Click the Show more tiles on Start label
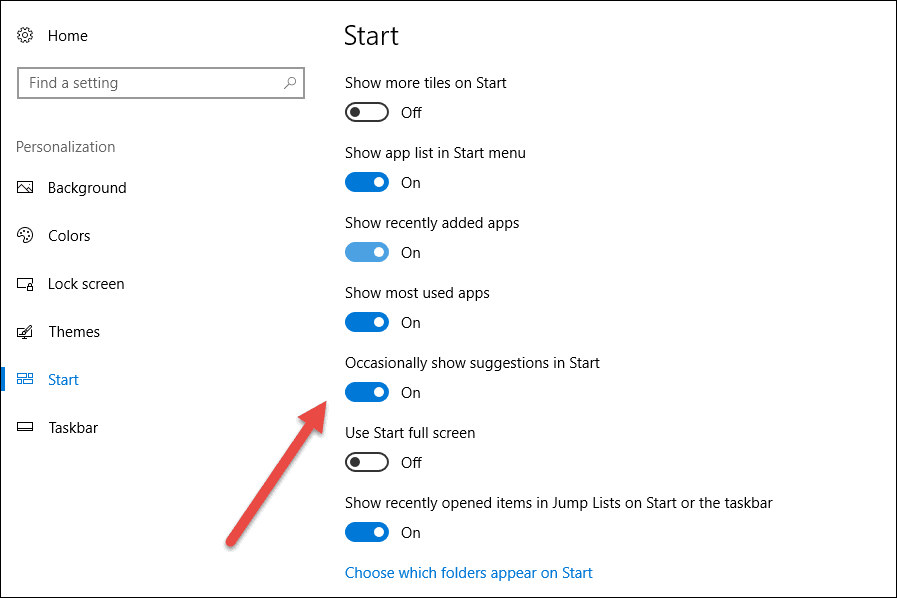 point(426,83)
